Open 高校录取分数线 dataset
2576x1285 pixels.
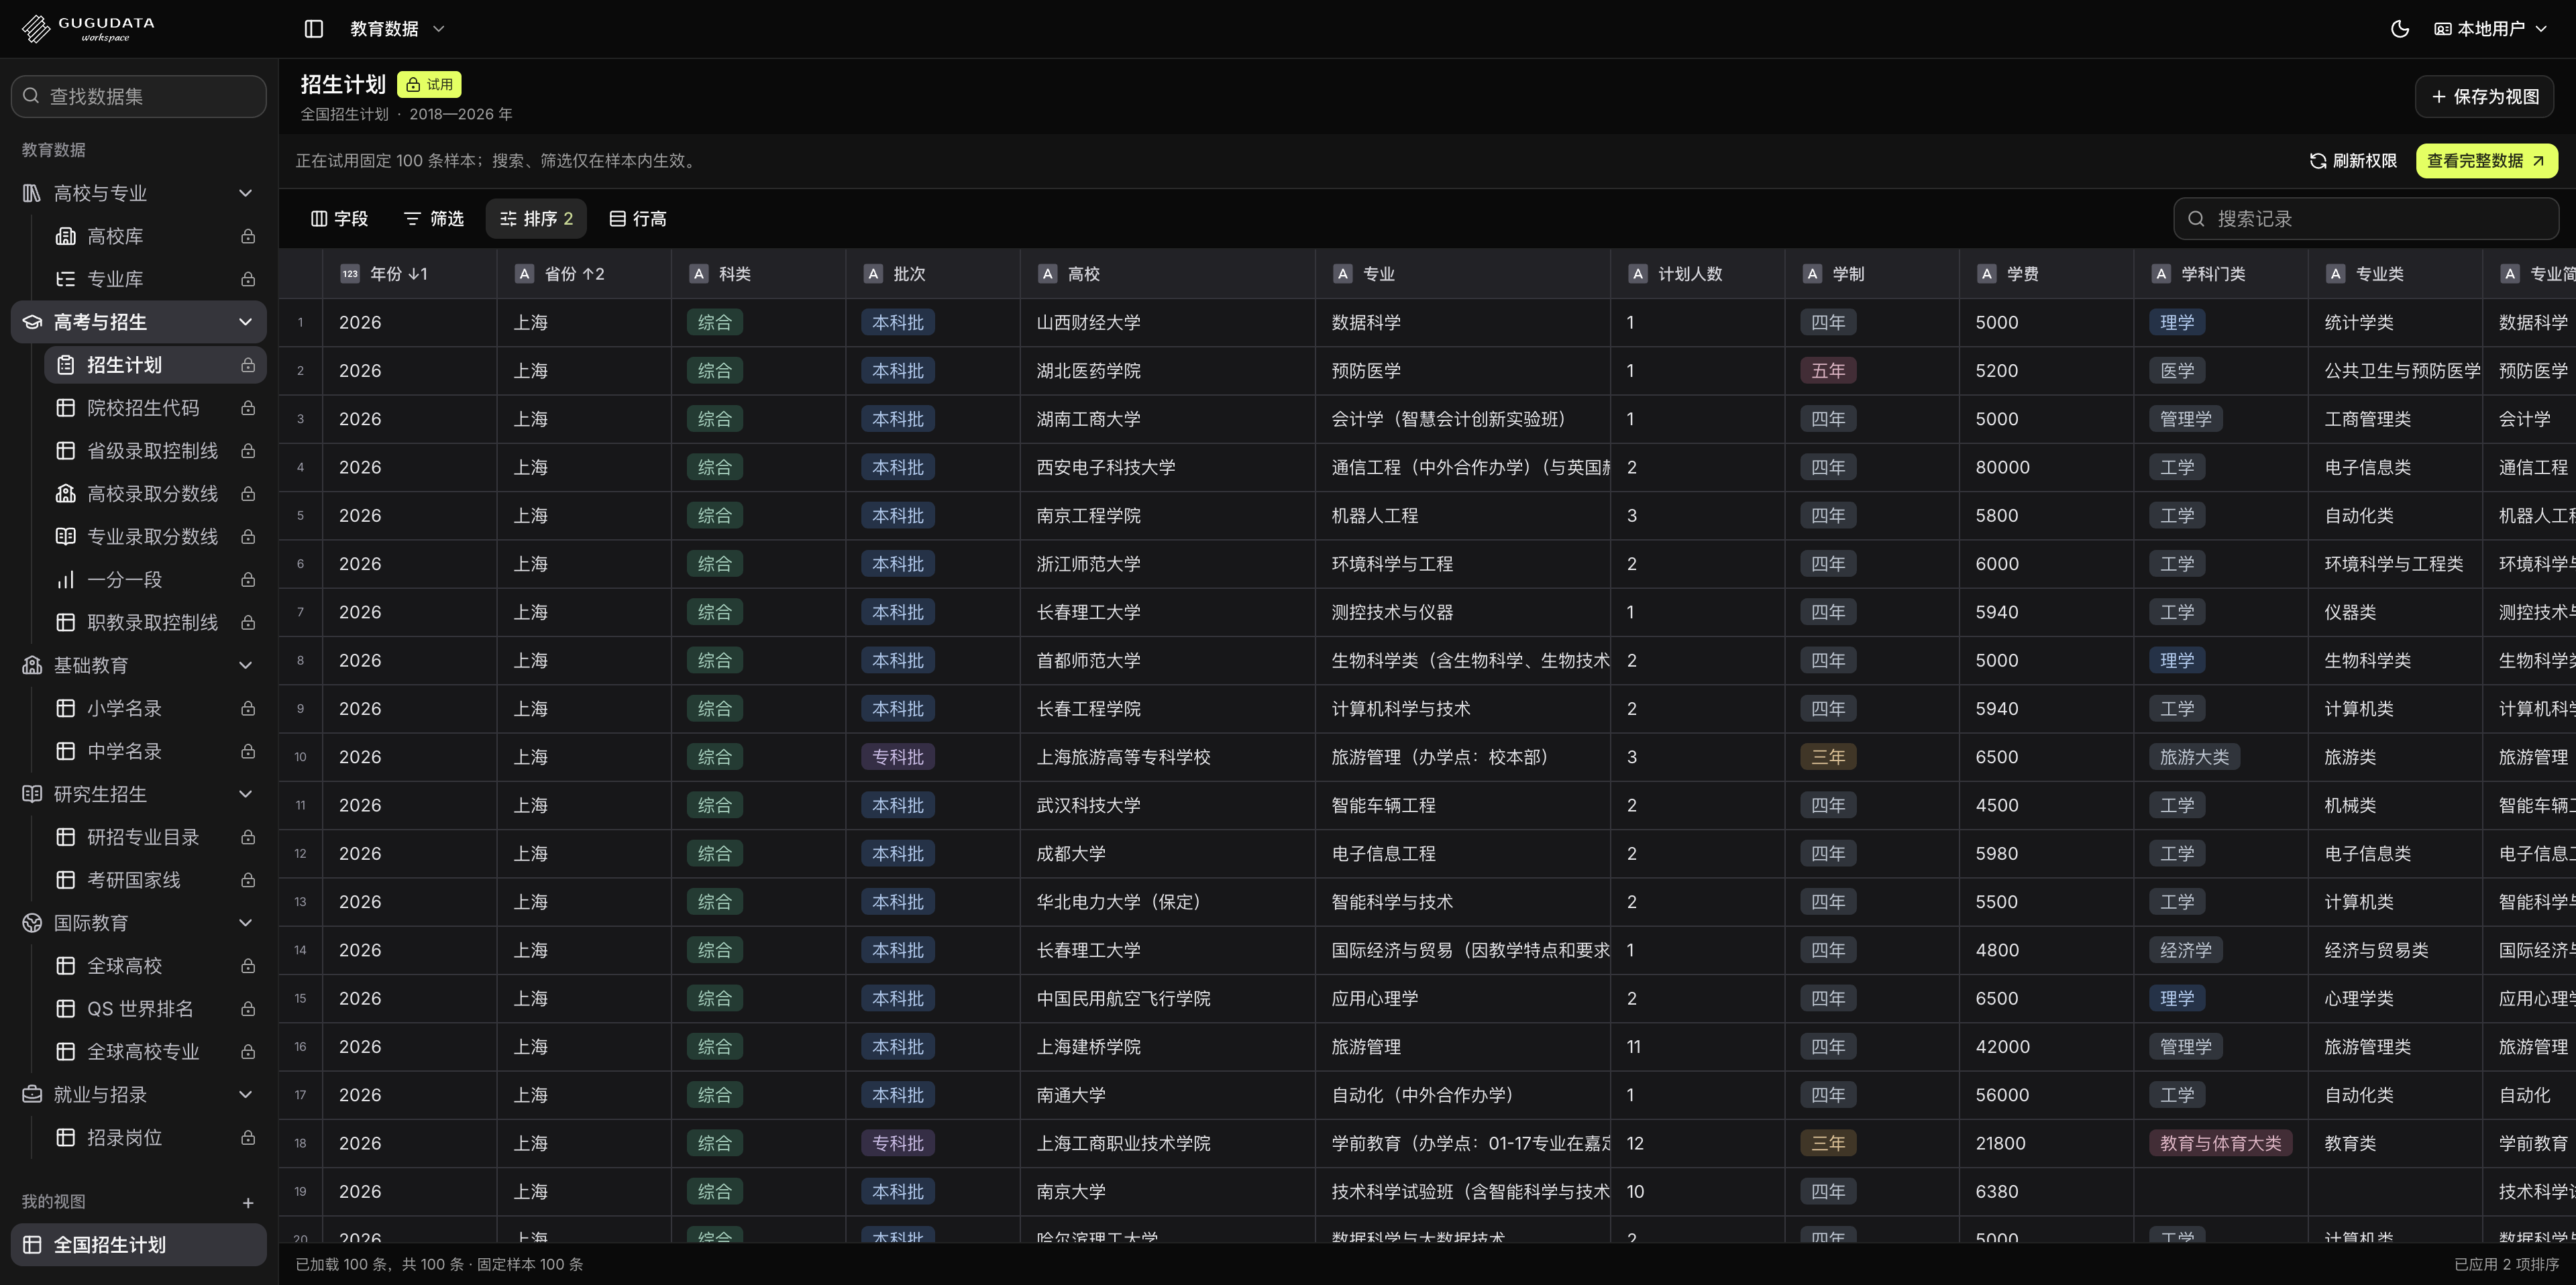pos(155,494)
